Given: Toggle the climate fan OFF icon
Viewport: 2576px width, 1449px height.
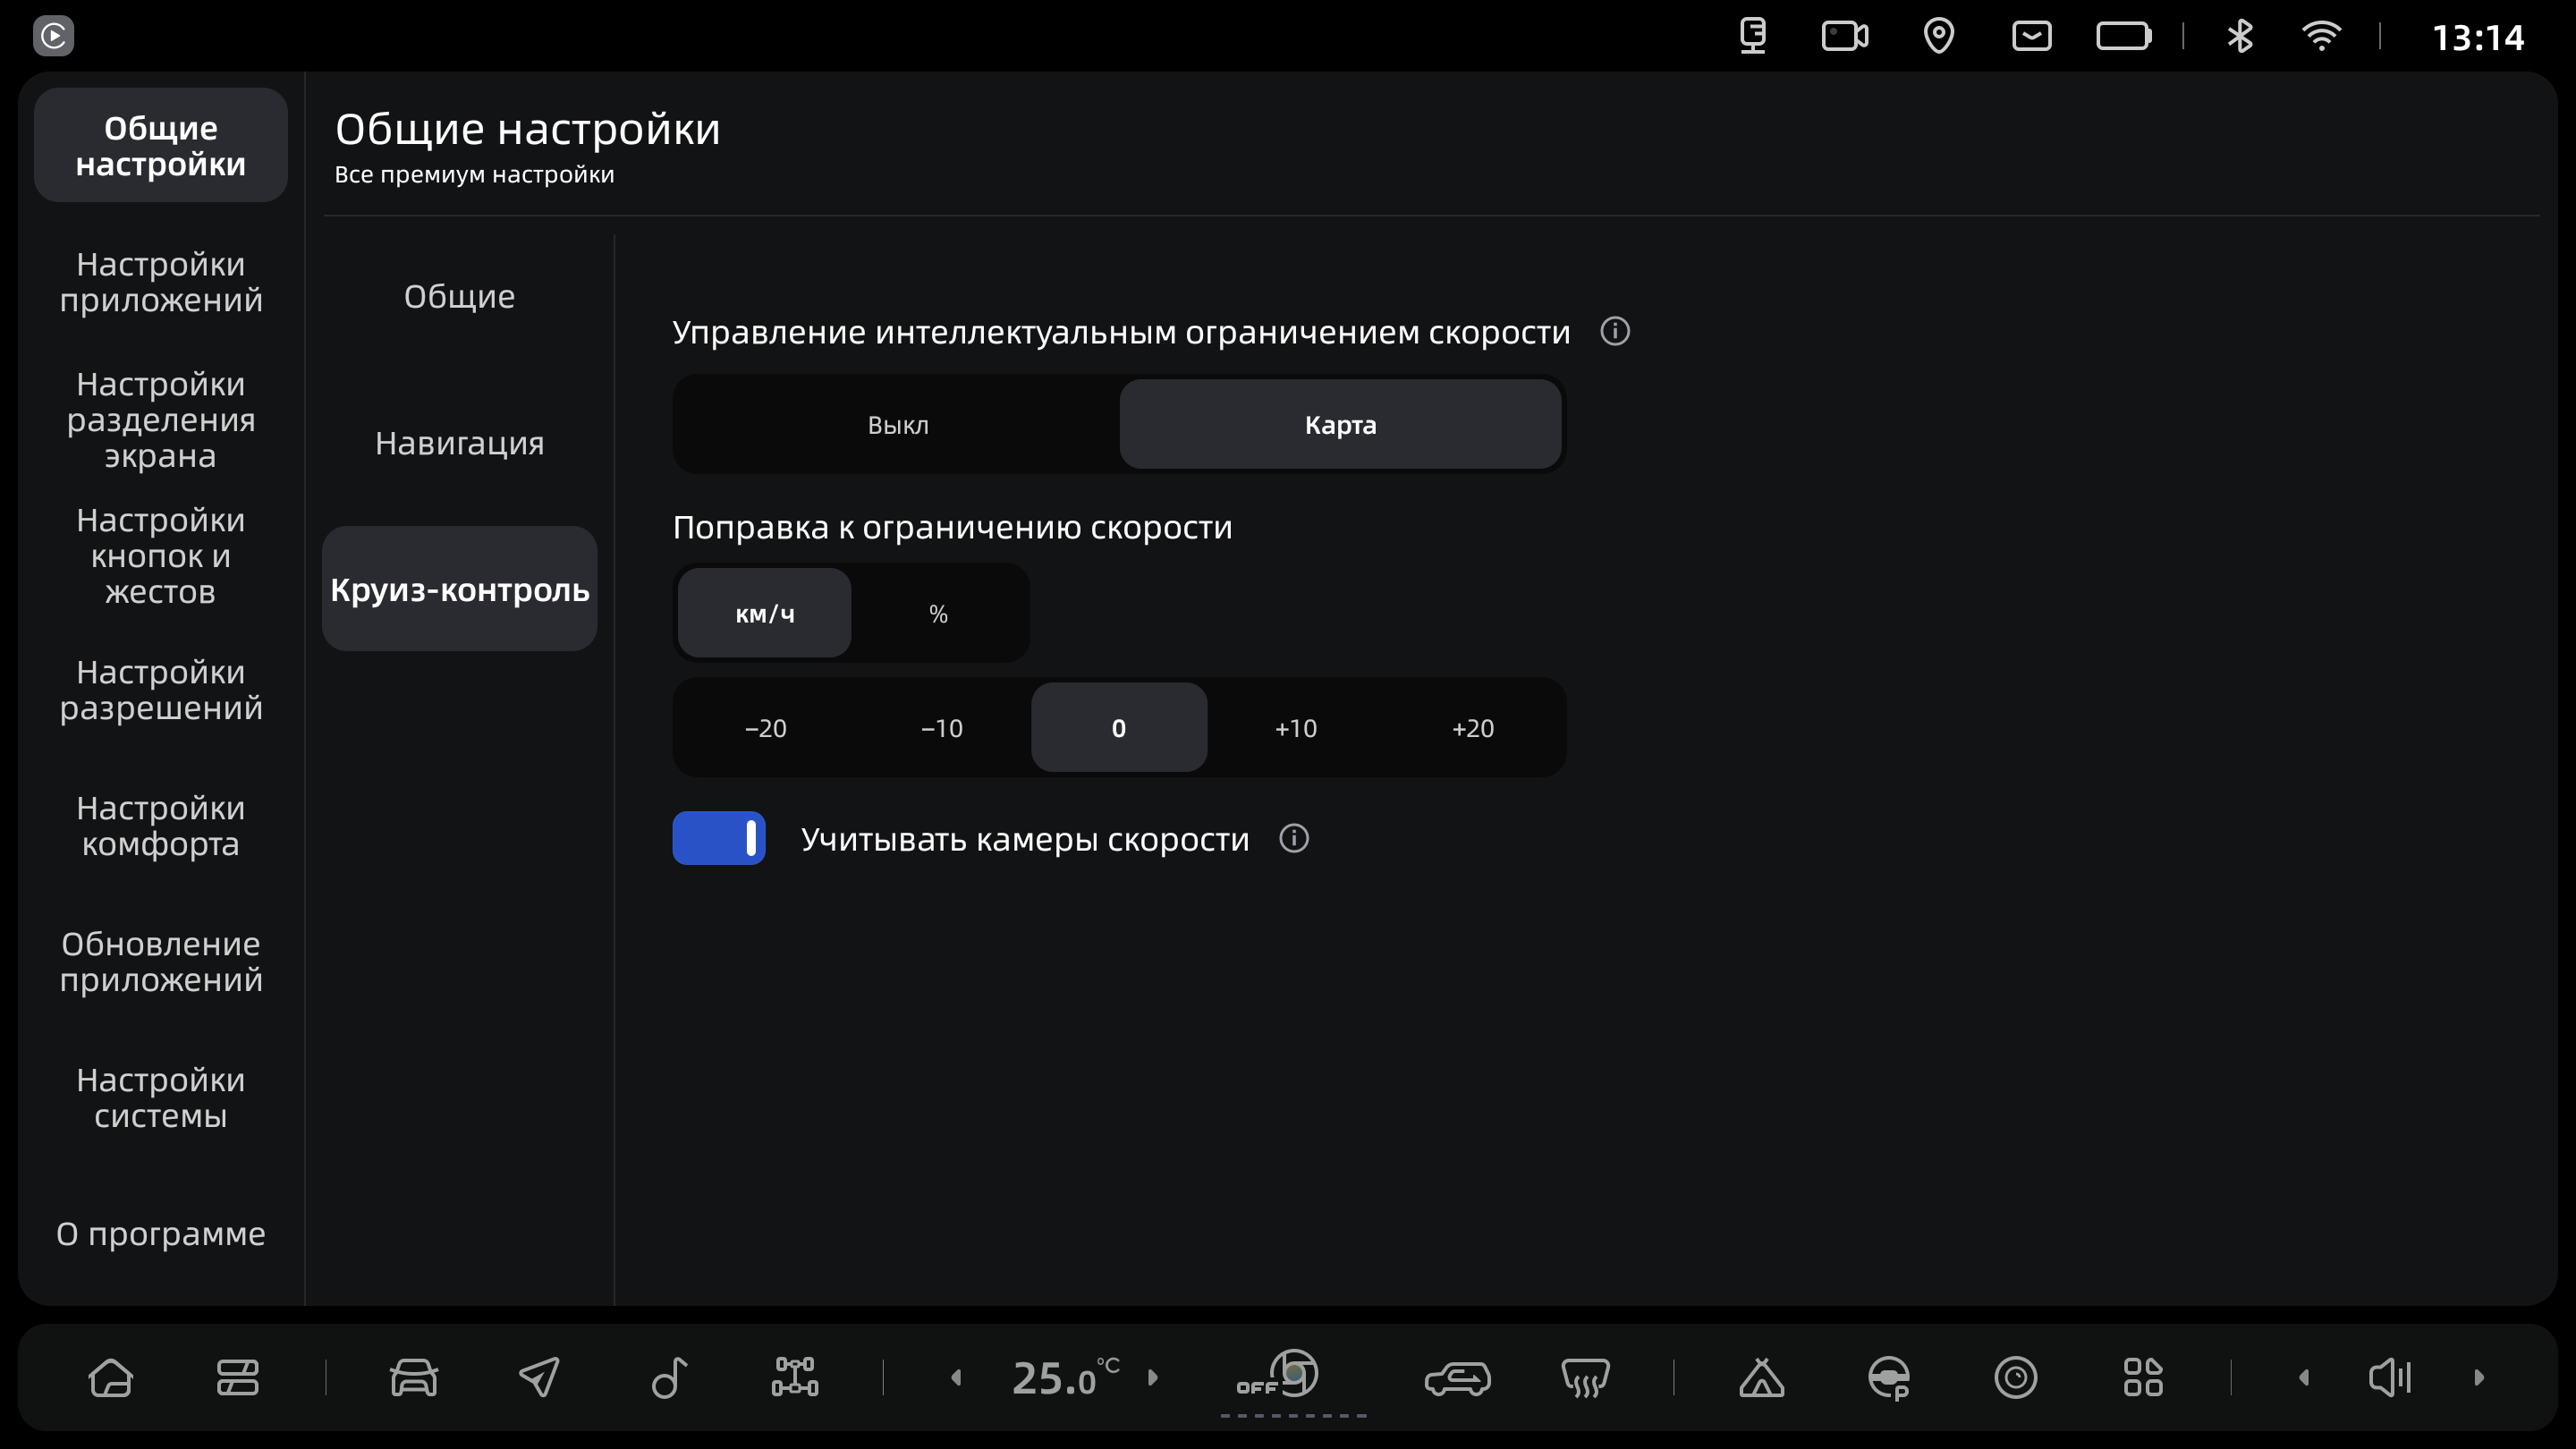Looking at the screenshot, I should 1278,1374.
